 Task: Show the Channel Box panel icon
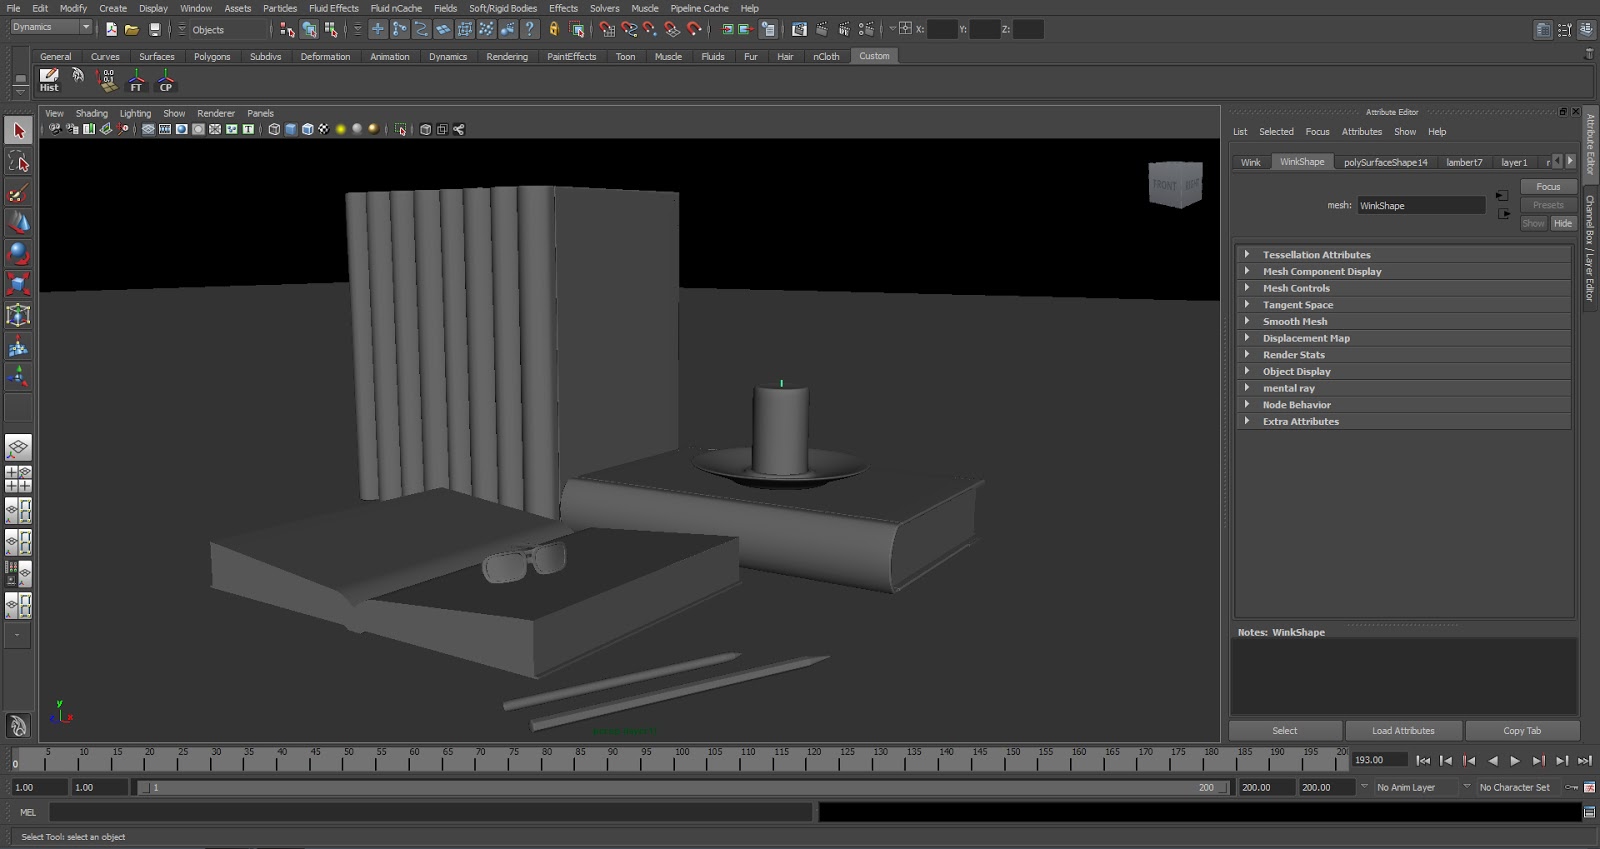1587,30
